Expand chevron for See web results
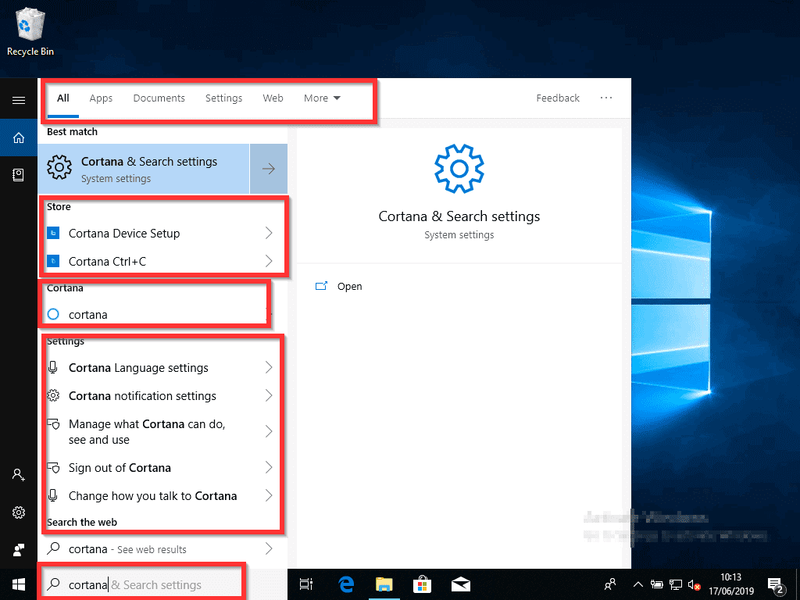This screenshot has width=800, height=600. [269, 549]
